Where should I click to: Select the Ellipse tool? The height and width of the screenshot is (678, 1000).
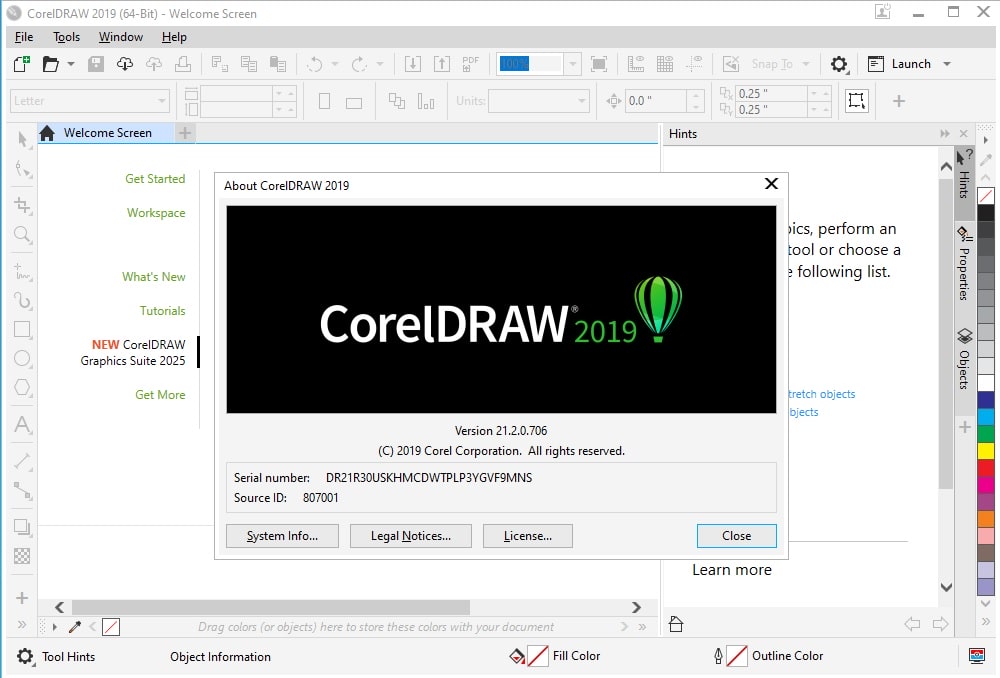[21, 358]
